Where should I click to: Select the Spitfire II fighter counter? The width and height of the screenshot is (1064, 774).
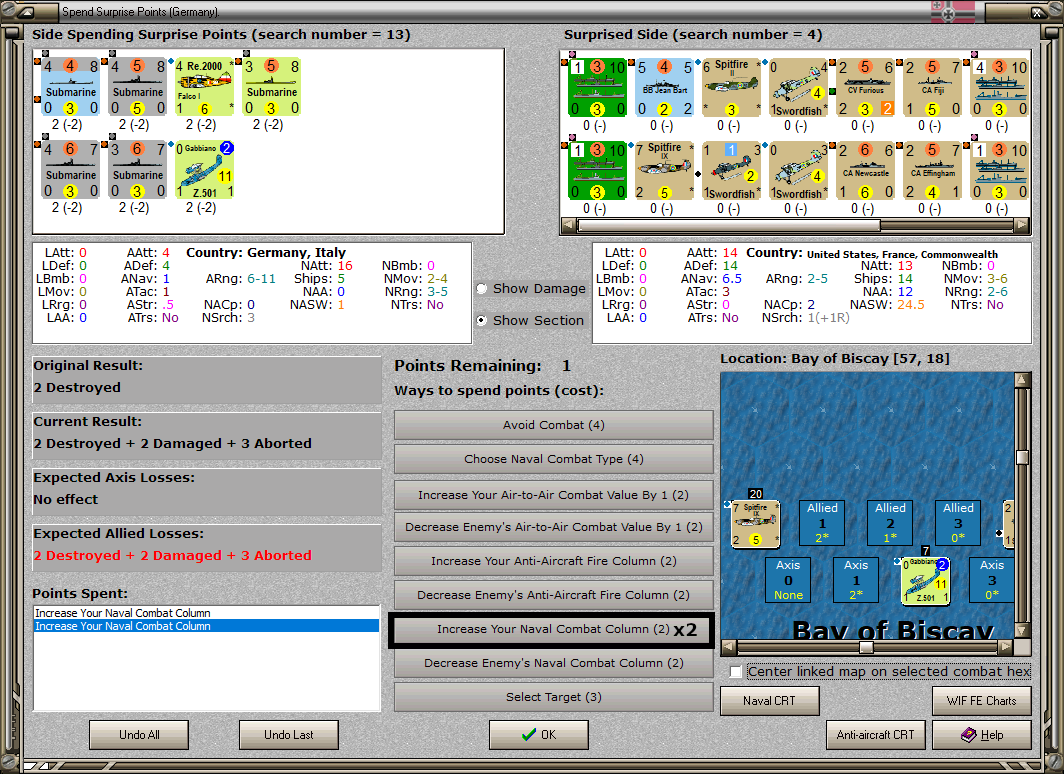(732, 88)
